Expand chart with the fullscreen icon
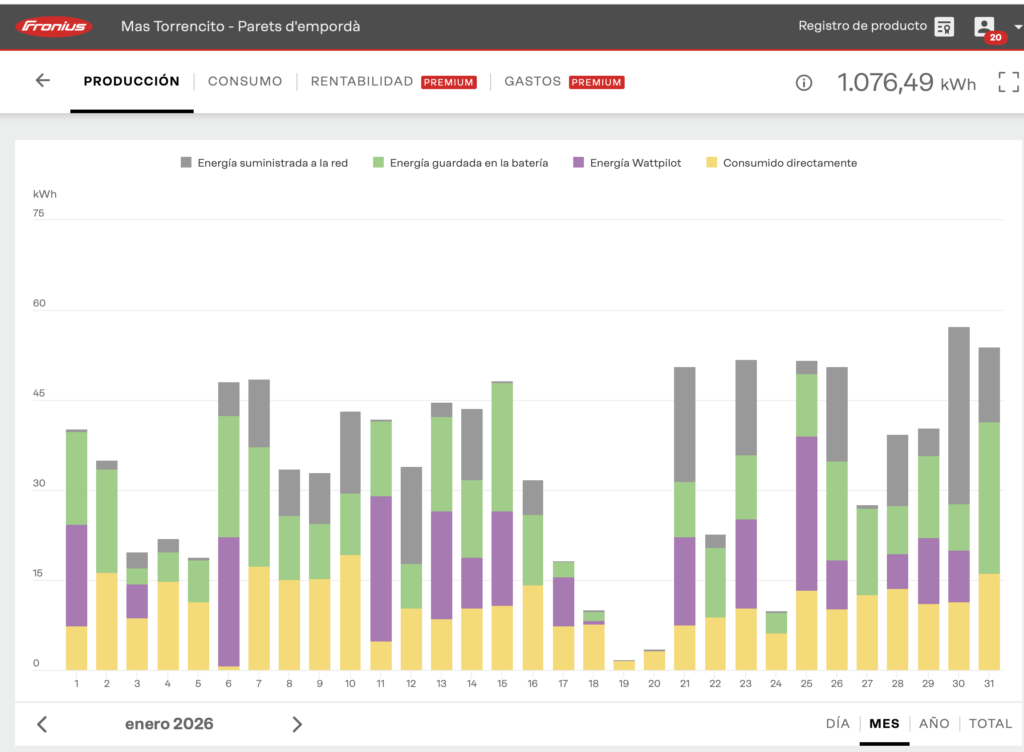The width and height of the screenshot is (1024, 752). tap(1008, 83)
